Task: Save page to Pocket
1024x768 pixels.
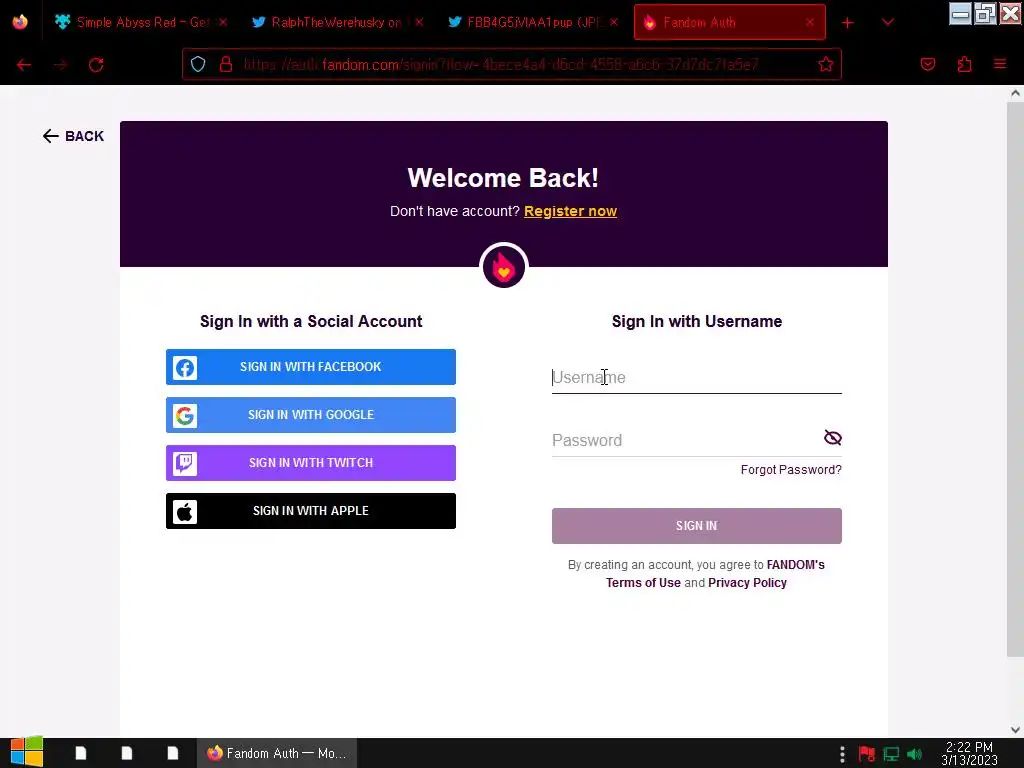Action: coord(928,64)
